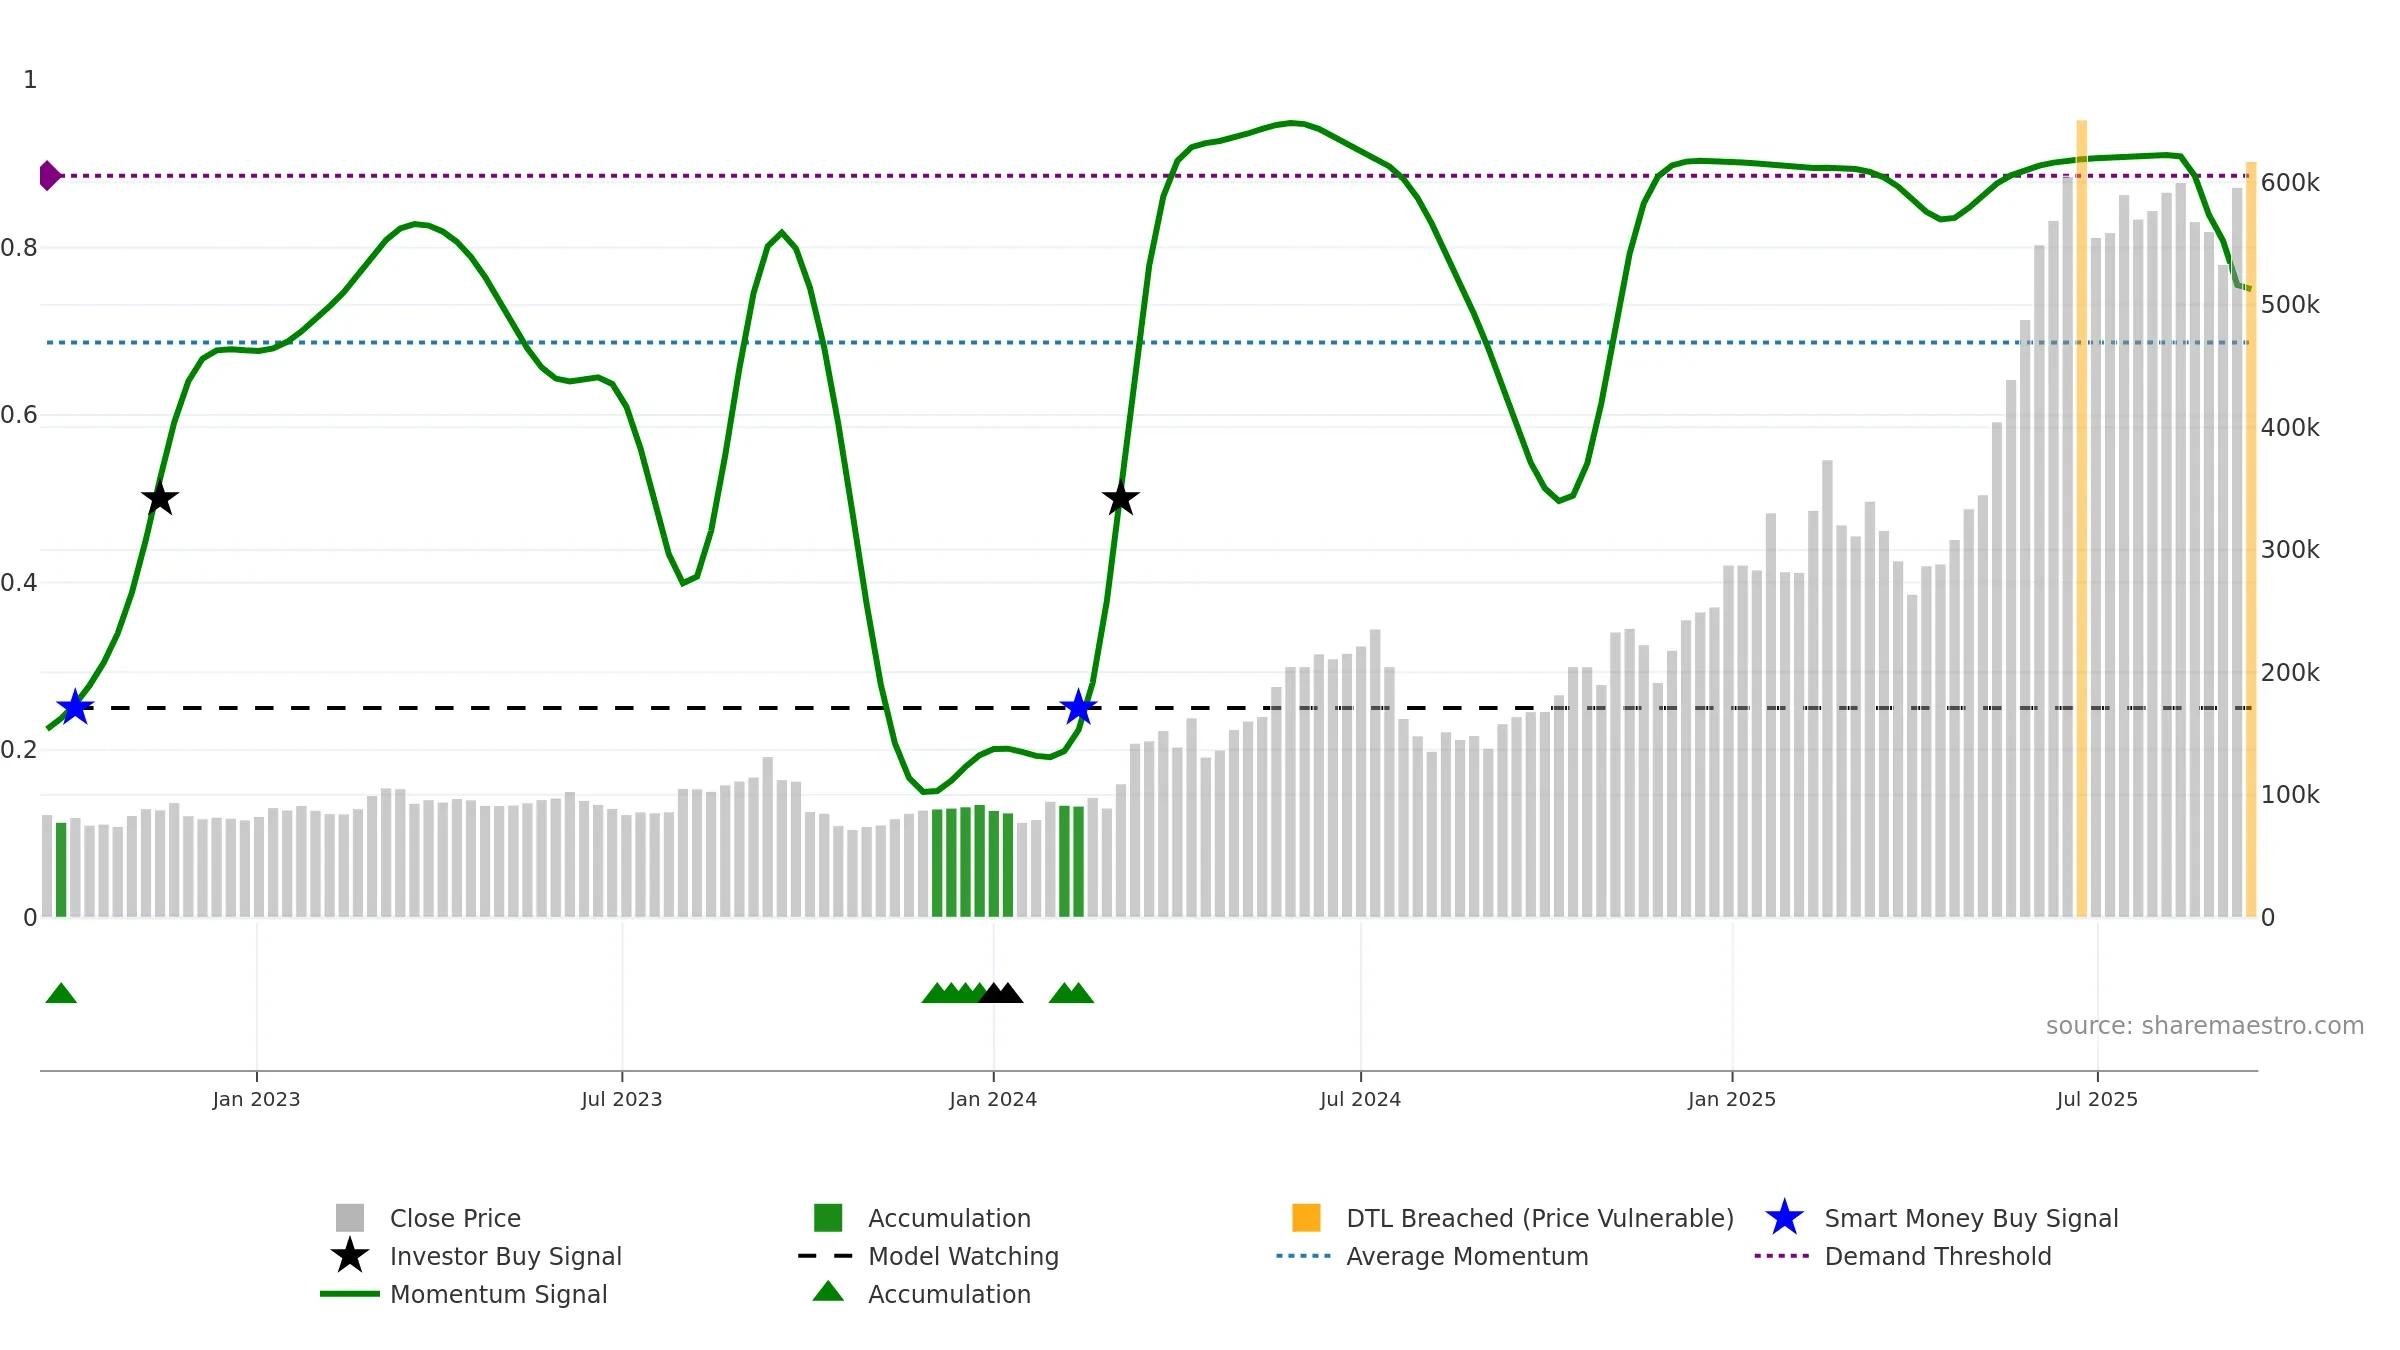Open the sharemaestro.com source text

[x=2205, y=1026]
